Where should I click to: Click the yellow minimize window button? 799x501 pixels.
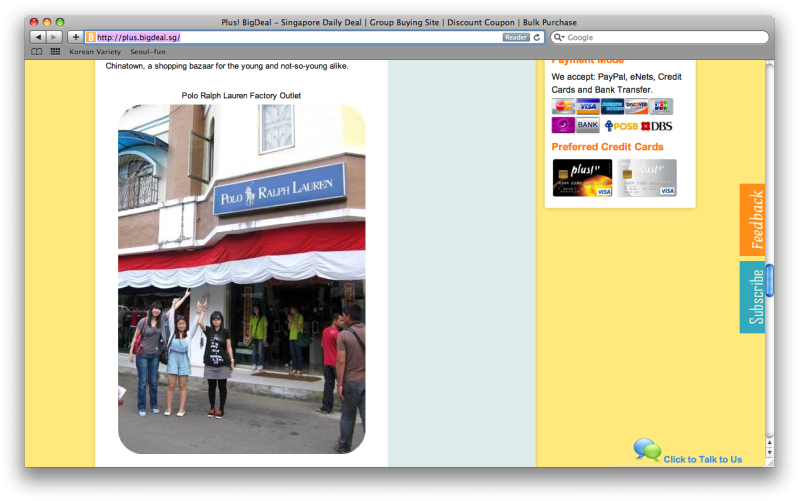47,22
